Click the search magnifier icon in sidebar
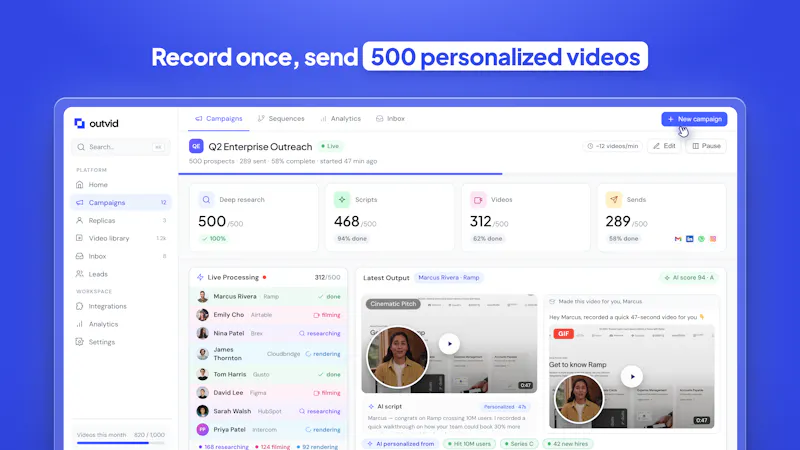This screenshot has width=800, height=450. click(81, 147)
